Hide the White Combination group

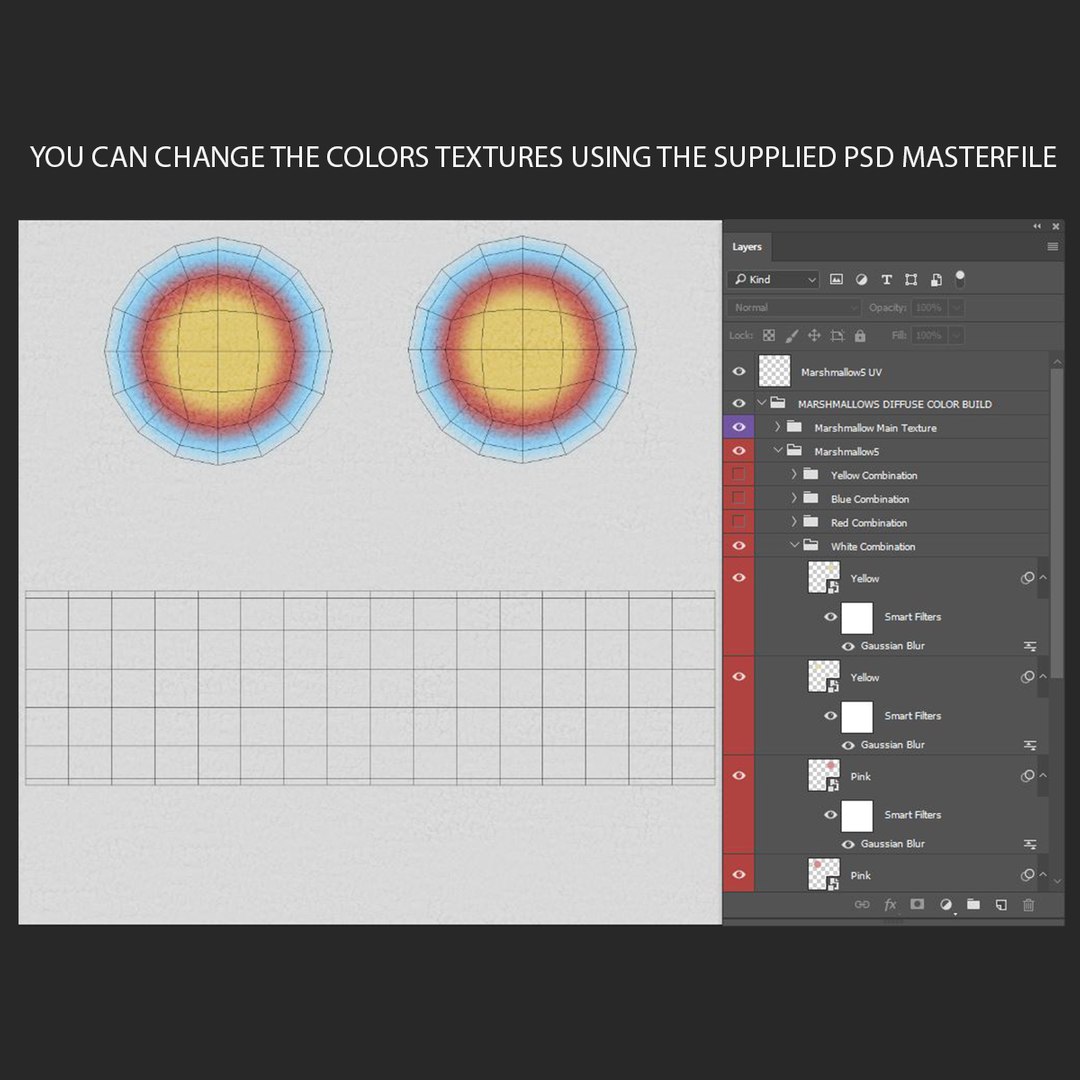(x=739, y=546)
